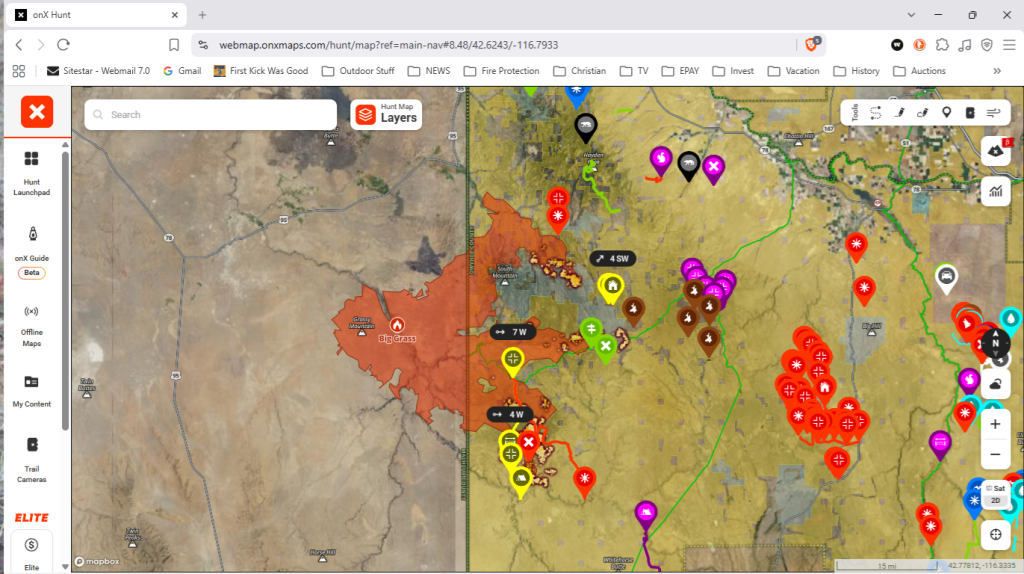Open the bookmarks apps grid icon
The image size is (1024, 574).
tap(19, 71)
